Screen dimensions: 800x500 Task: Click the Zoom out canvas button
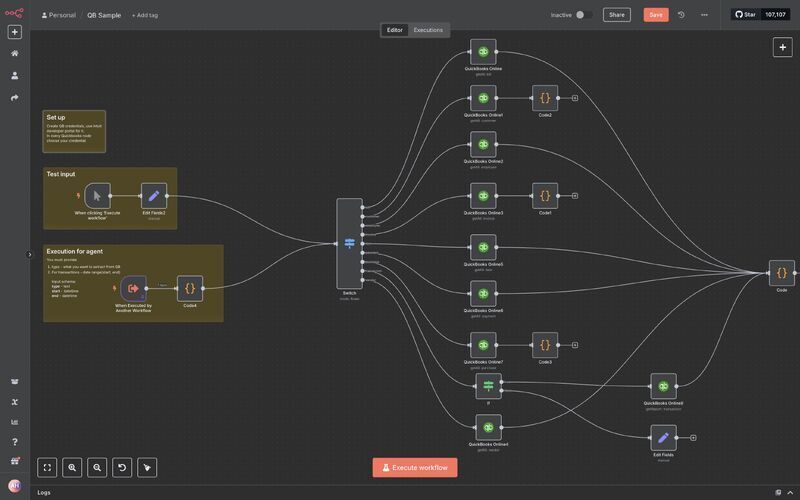(97, 467)
